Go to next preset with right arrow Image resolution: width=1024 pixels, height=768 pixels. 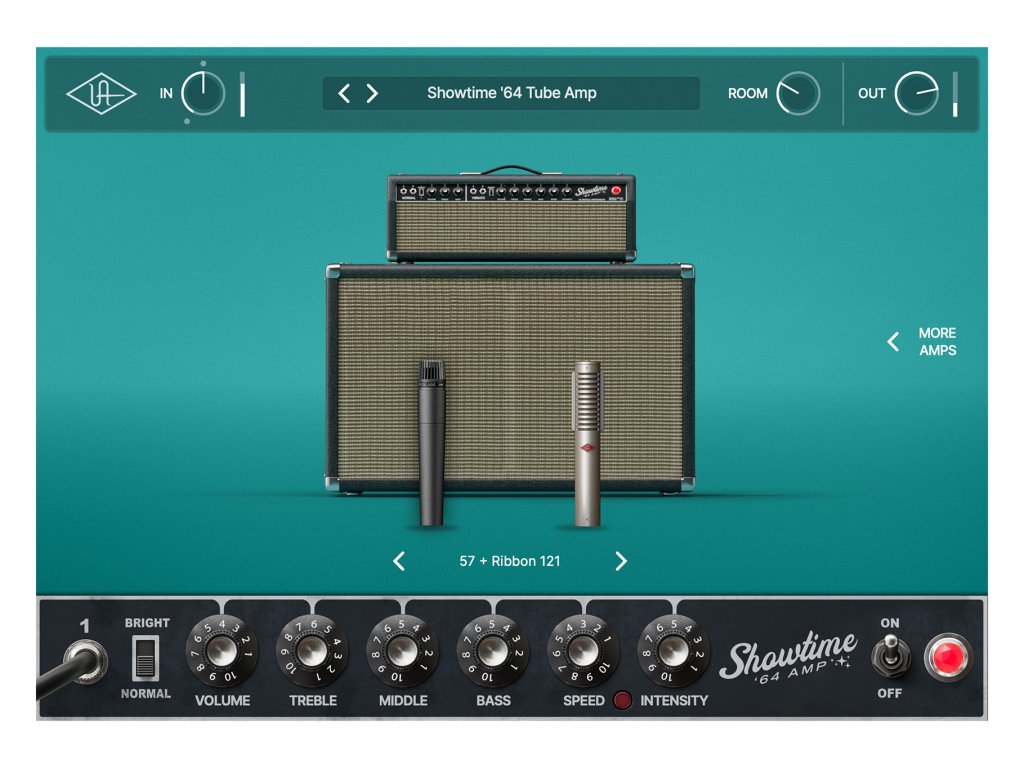click(372, 93)
